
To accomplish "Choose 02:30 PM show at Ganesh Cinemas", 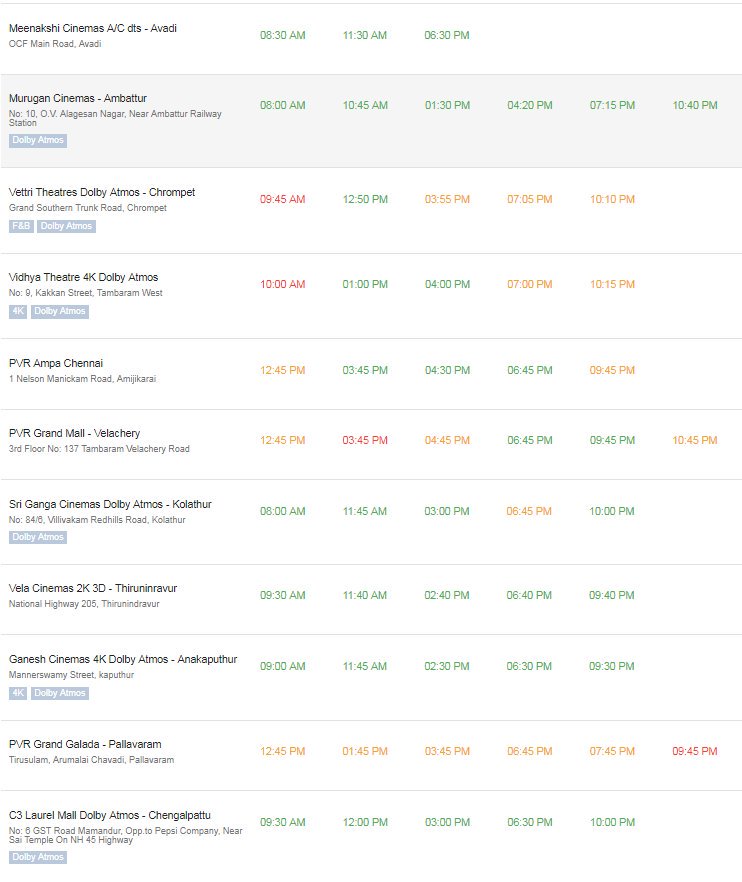I will pos(447,666).
